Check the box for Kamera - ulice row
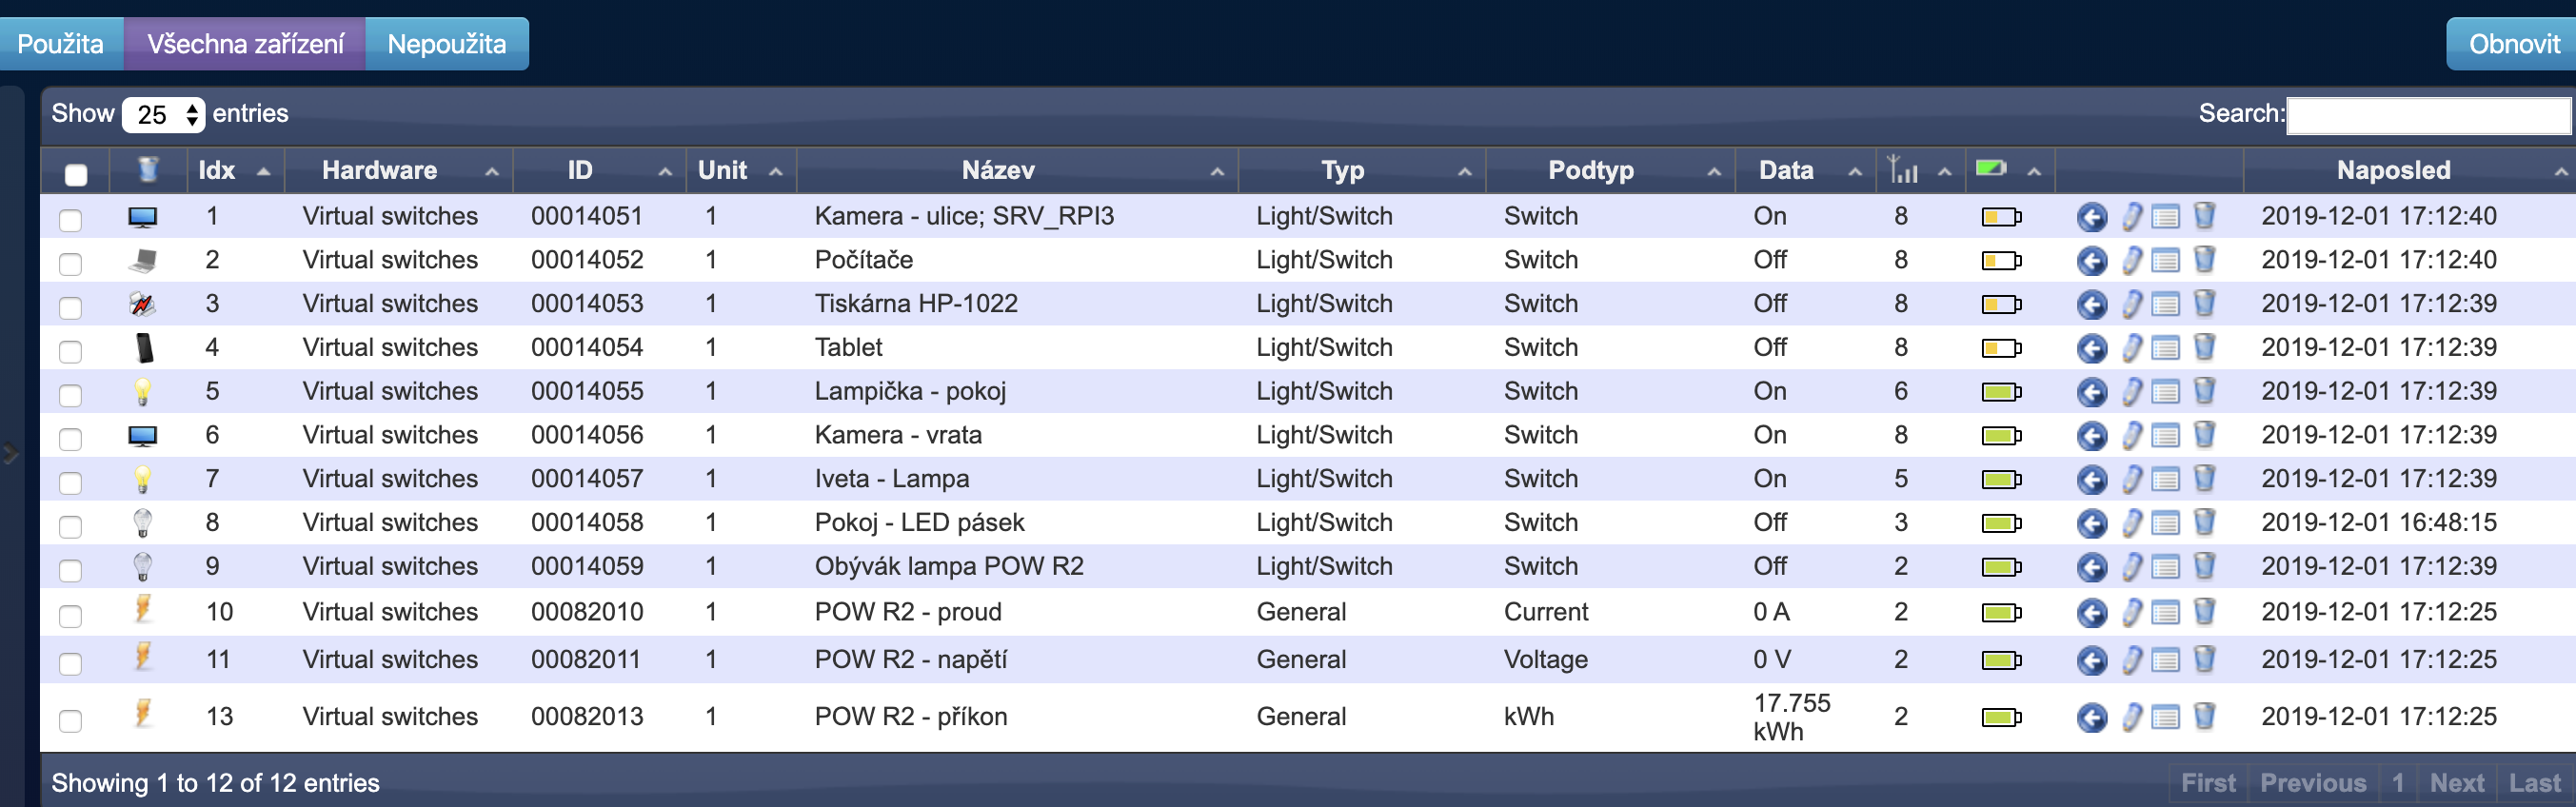The height and width of the screenshot is (807, 2576). click(70, 219)
